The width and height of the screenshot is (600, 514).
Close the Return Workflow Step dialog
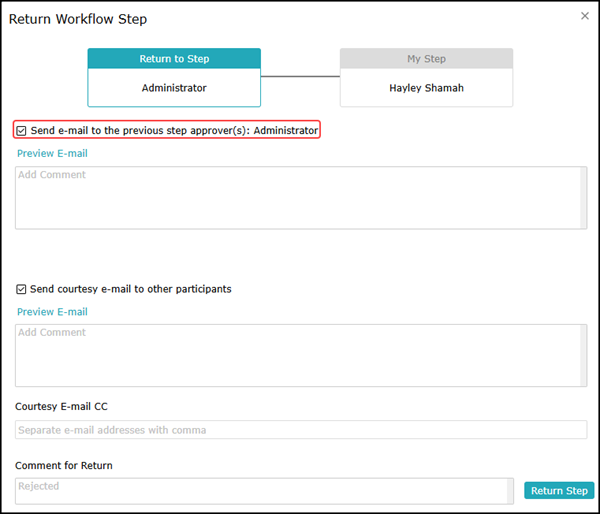tap(585, 16)
